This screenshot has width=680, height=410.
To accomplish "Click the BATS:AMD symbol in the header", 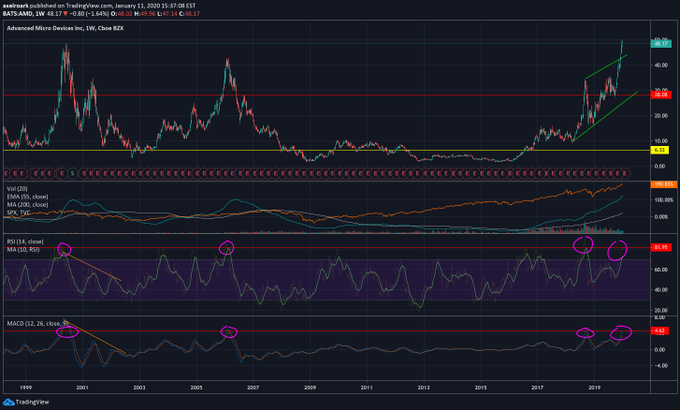I will [x=18, y=14].
